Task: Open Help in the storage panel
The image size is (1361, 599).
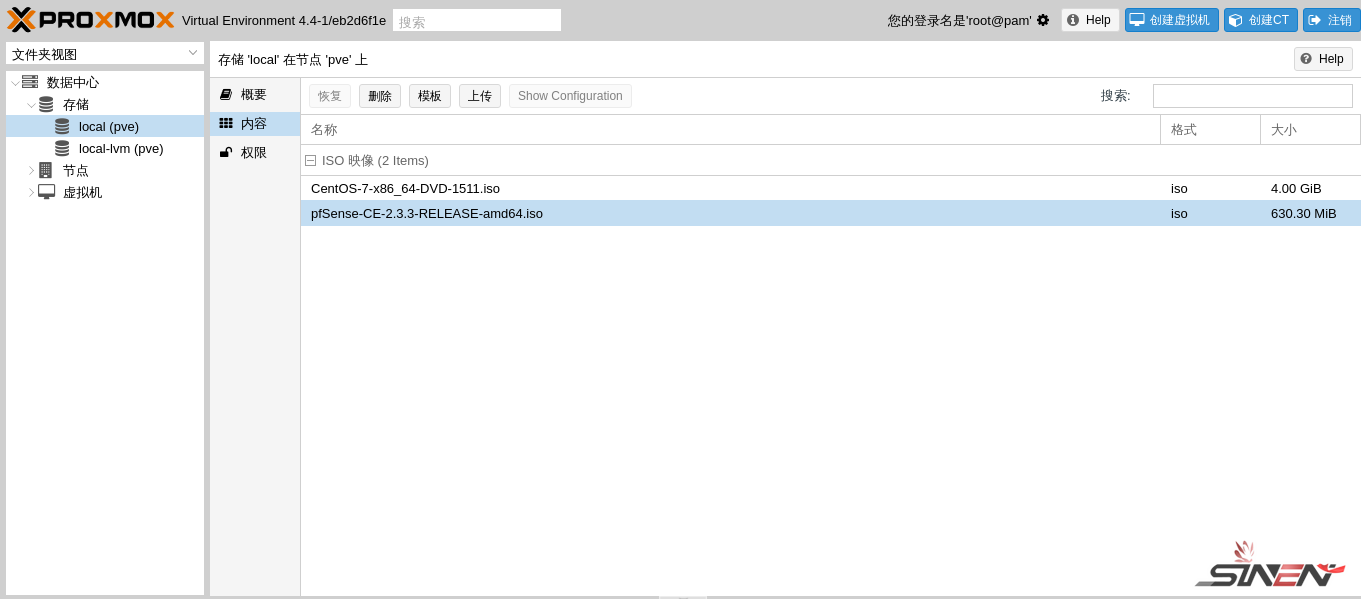Action: pos(1323,59)
